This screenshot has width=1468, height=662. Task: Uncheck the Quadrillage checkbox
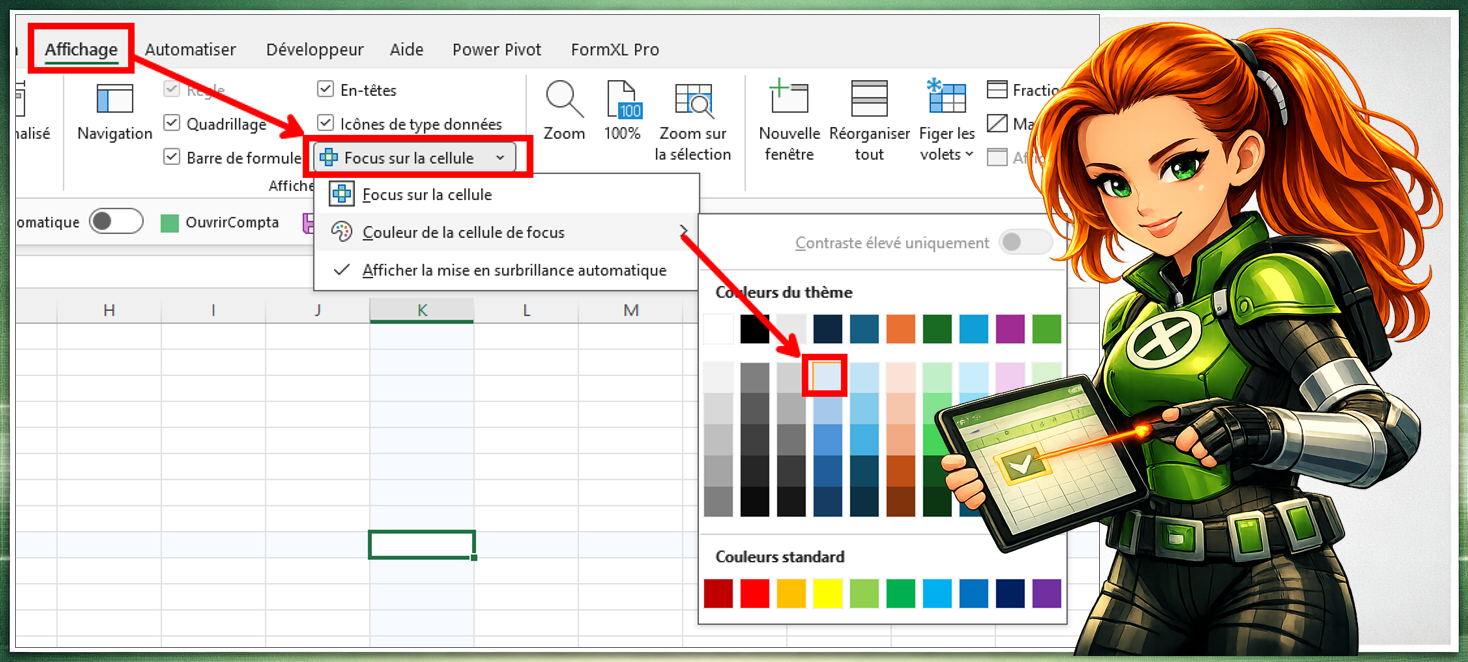coord(172,124)
